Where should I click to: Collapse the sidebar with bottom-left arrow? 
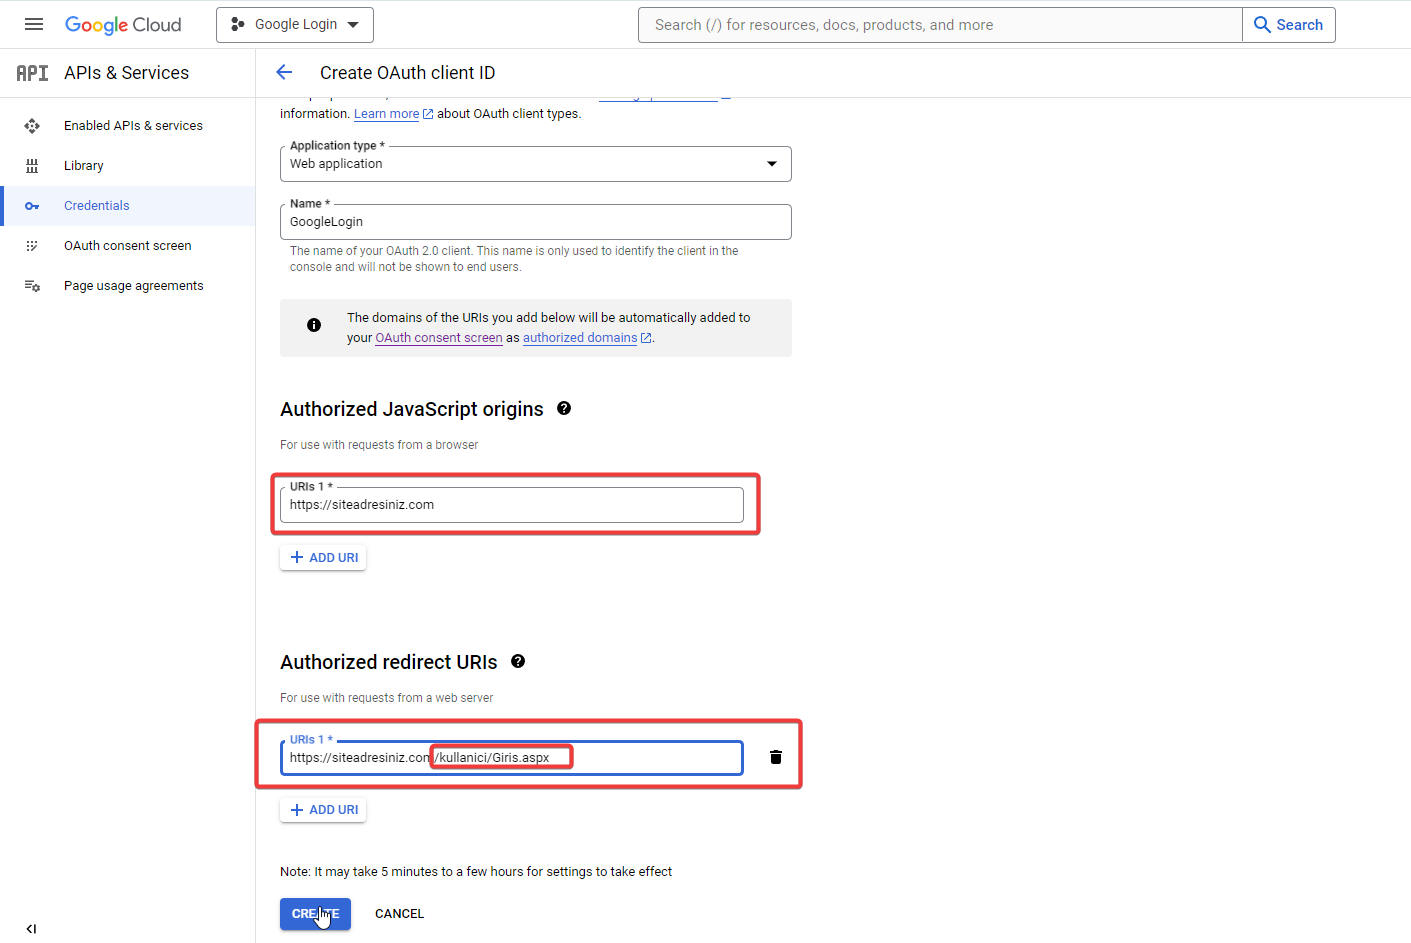(x=31, y=929)
